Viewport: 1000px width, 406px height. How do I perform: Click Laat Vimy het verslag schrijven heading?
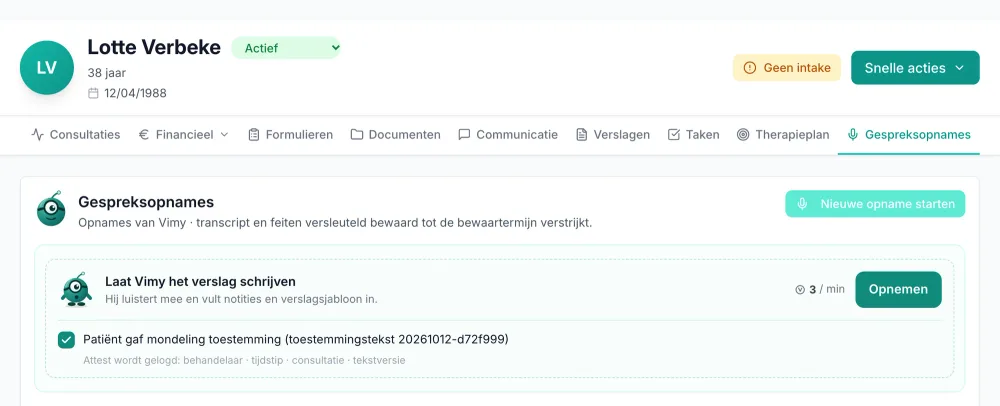click(x=200, y=282)
